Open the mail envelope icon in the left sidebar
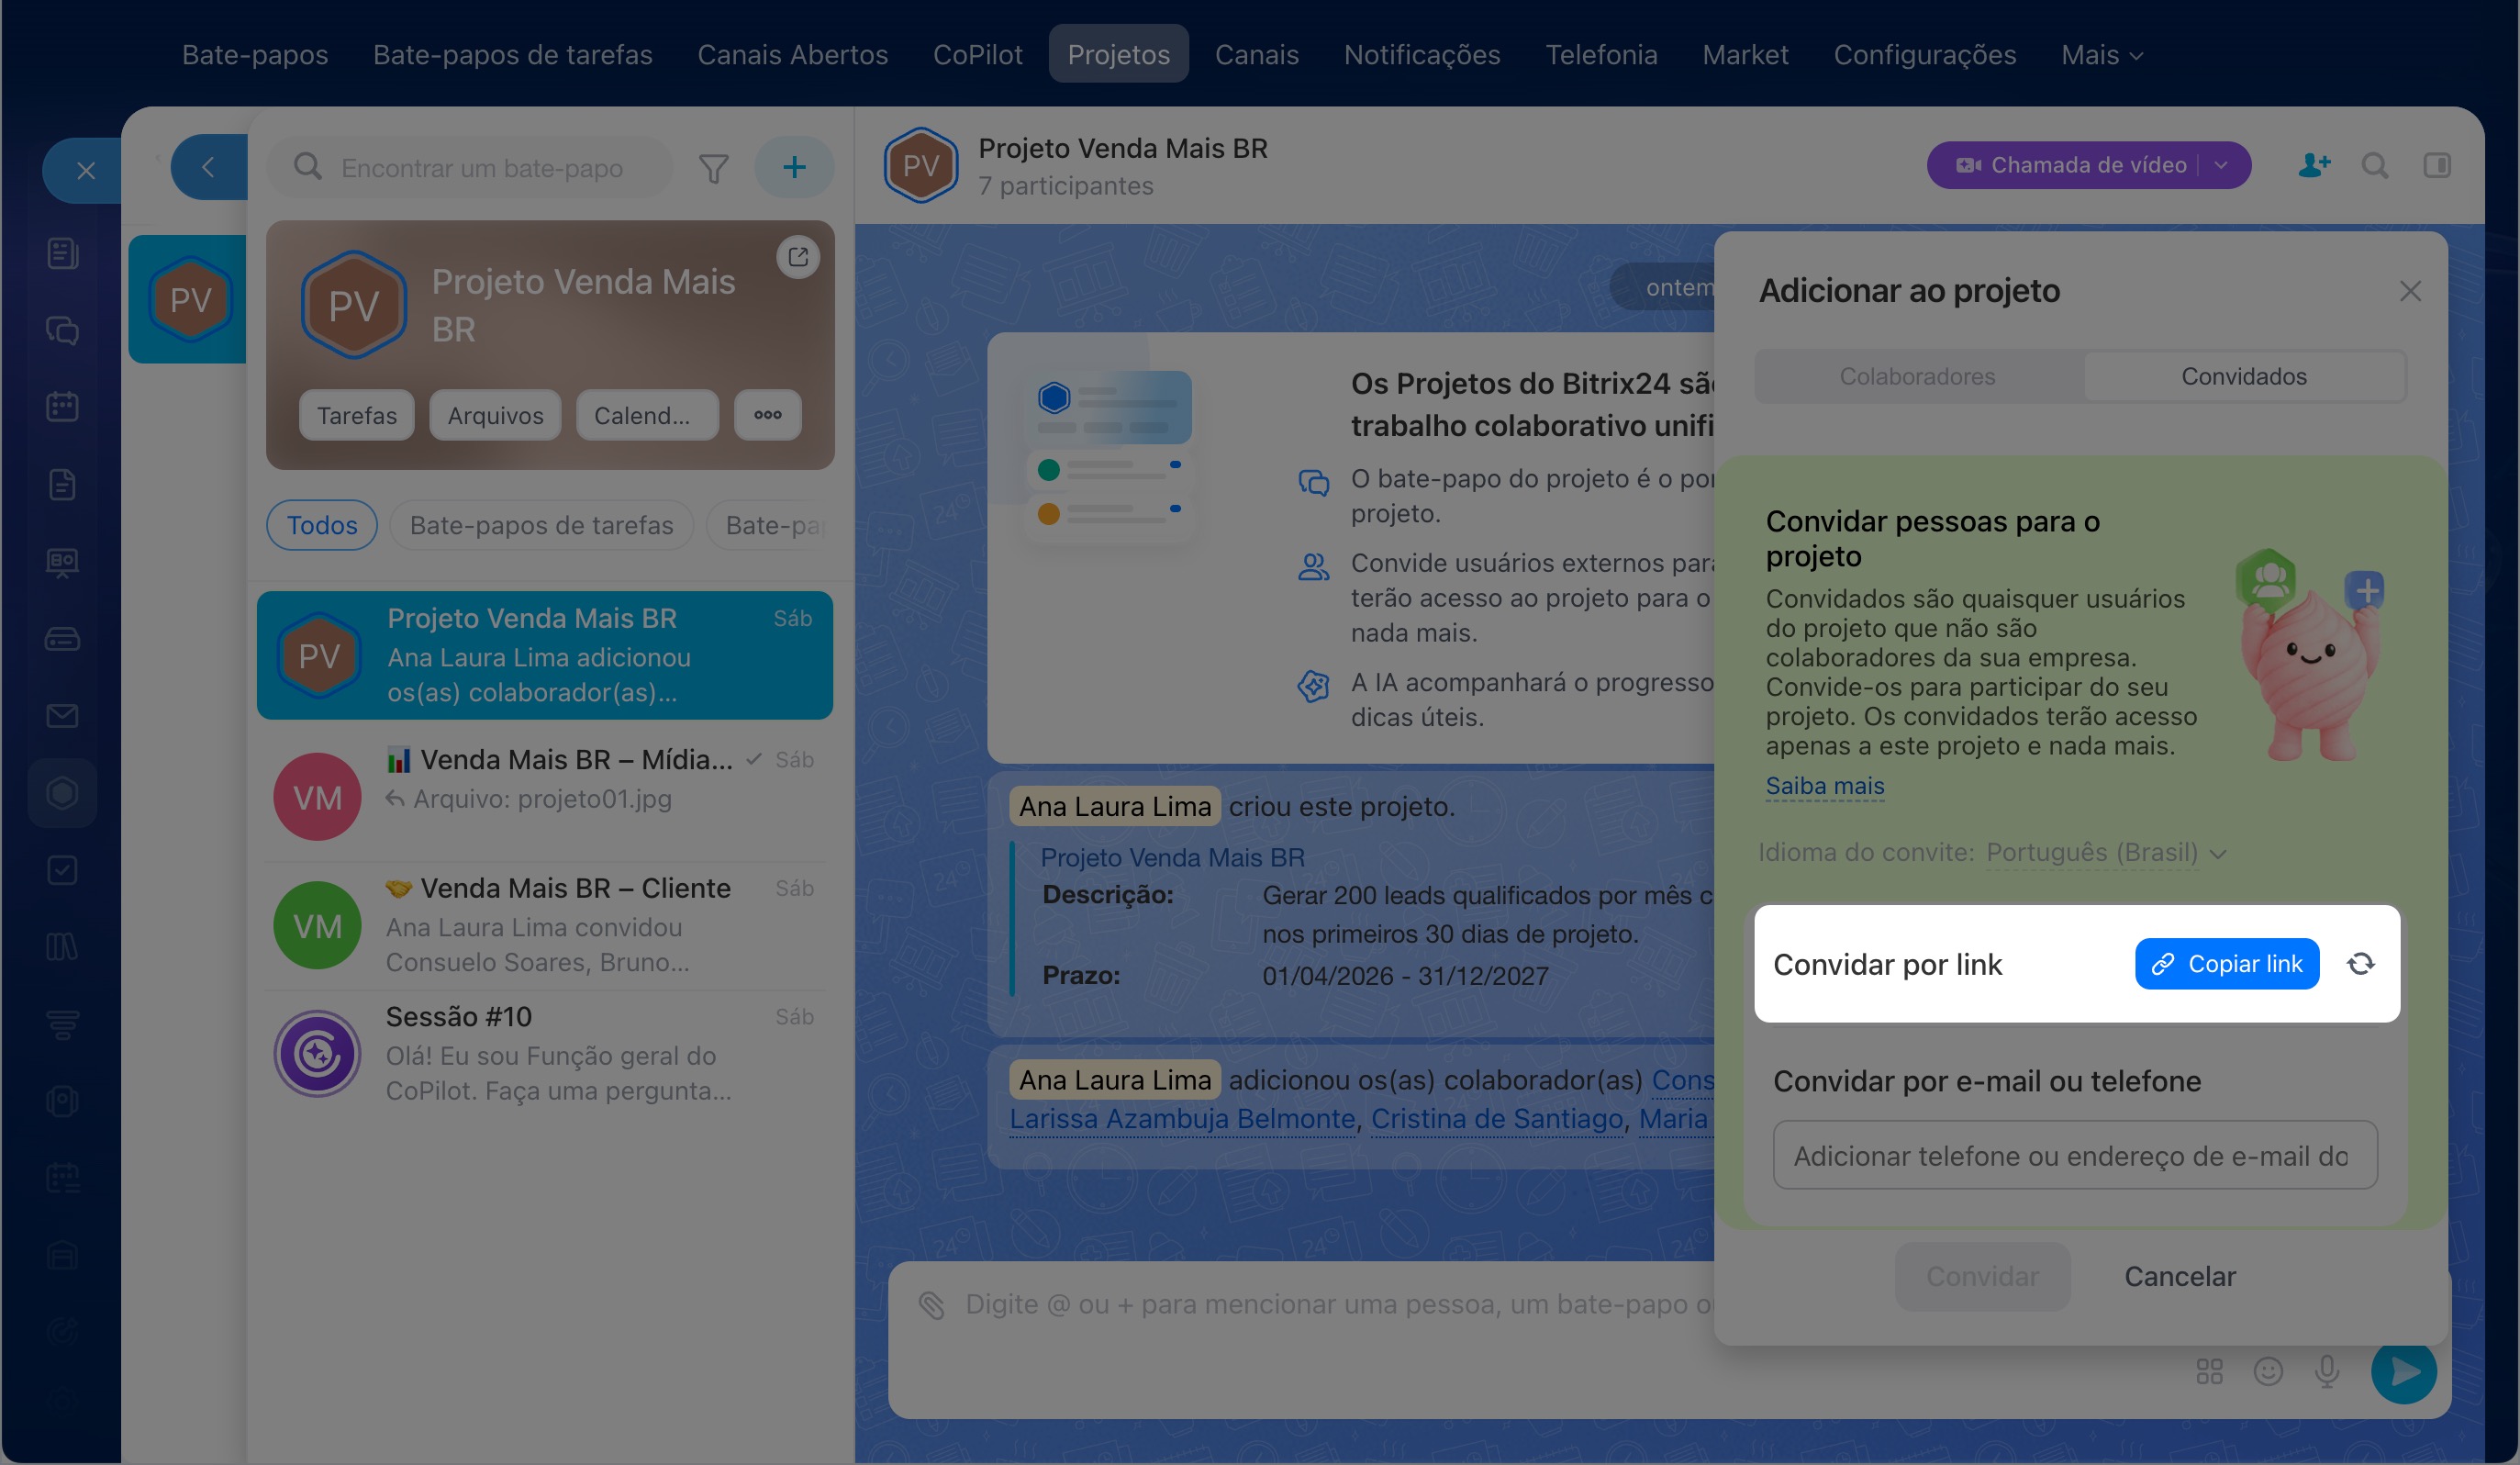The height and width of the screenshot is (1465, 2520). [x=62, y=716]
